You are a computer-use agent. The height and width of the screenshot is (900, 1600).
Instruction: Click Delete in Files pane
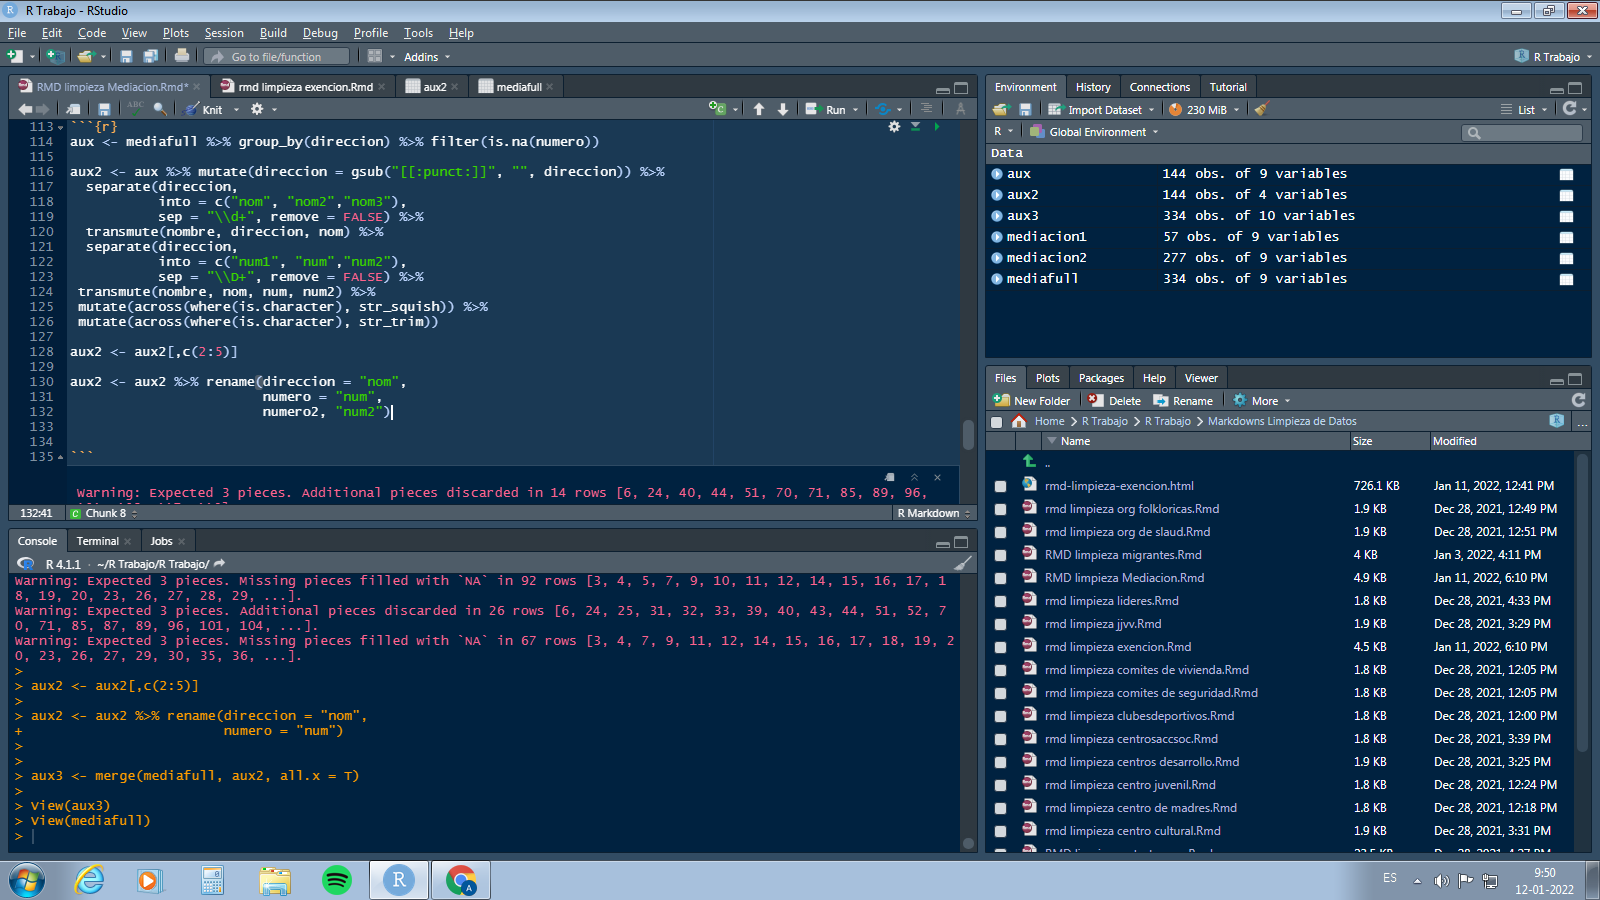[1114, 401]
